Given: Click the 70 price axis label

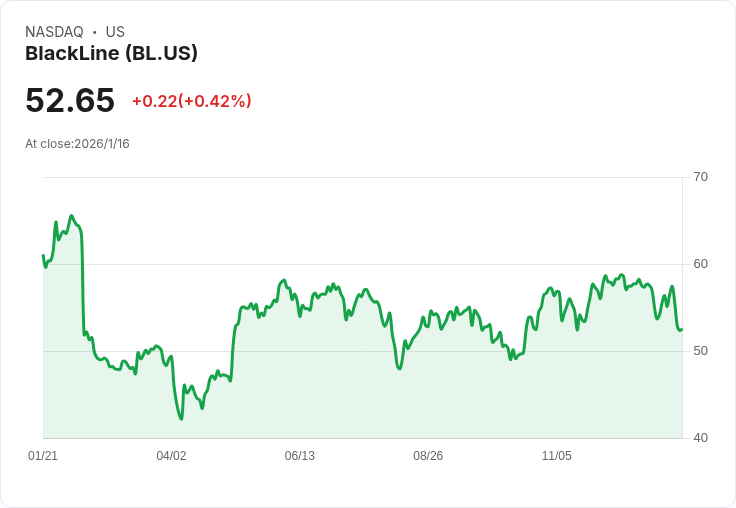Looking at the screenshot, I should tap(700, 177).
